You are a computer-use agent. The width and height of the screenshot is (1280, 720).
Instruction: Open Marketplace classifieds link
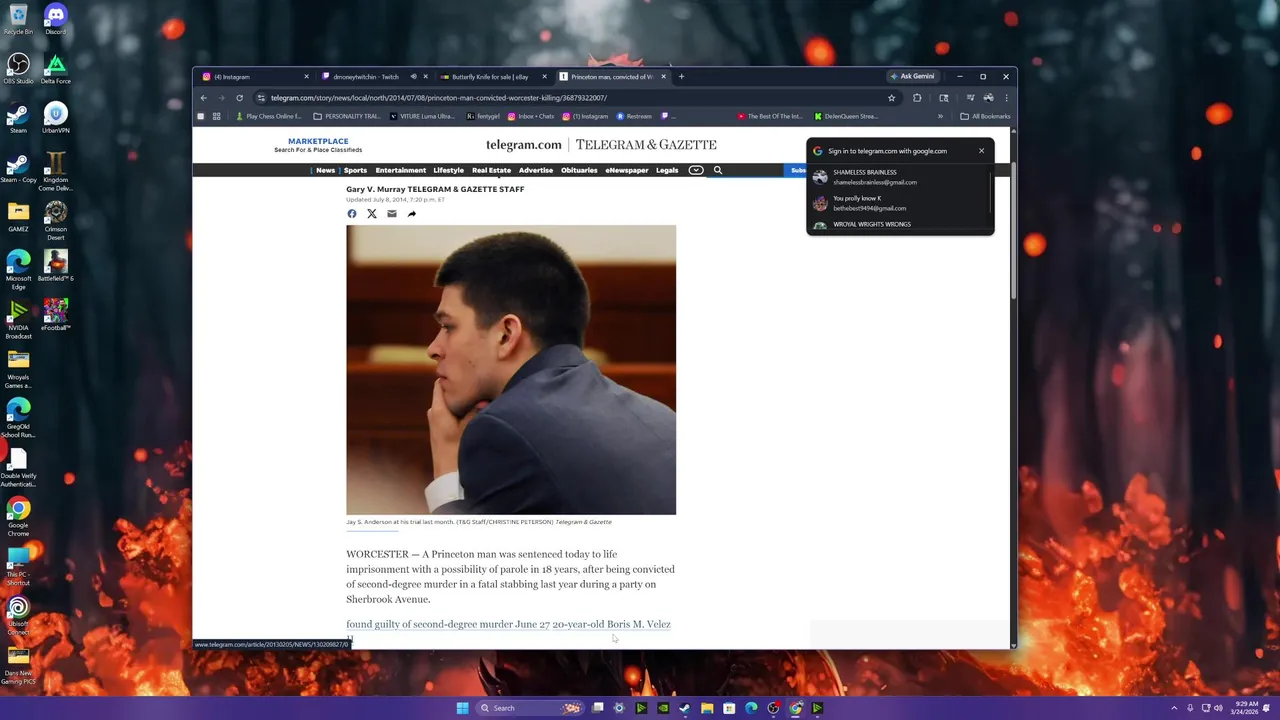point(318,145)
